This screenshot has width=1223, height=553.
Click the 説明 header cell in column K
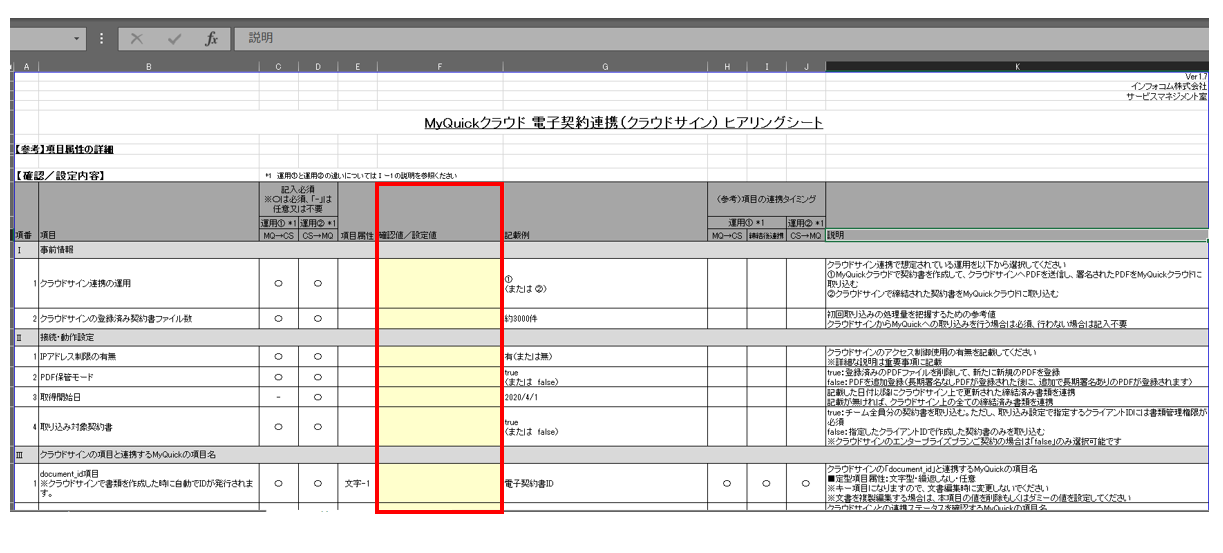coord(1017,235)
